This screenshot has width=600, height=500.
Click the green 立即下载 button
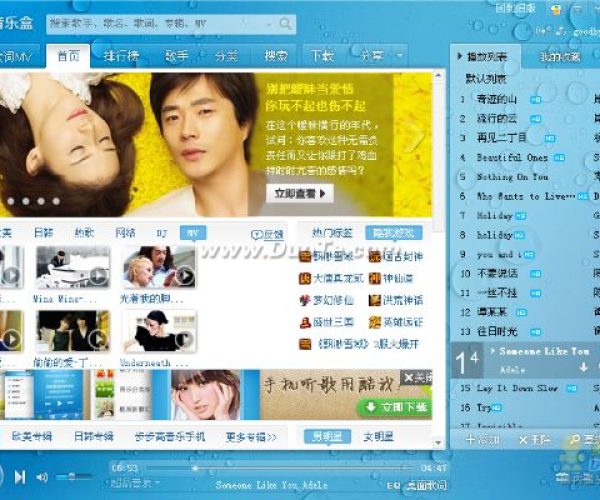(396, 407)
